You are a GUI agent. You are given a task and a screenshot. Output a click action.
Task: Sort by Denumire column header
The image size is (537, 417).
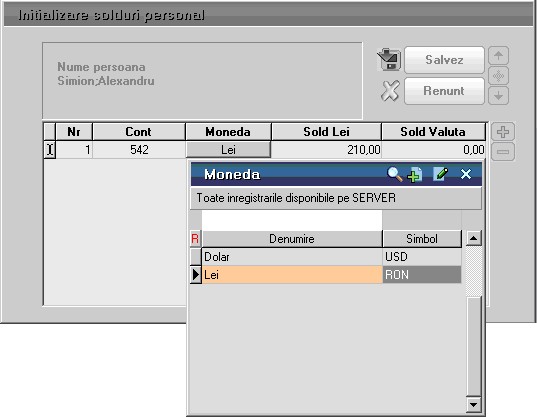[292, 239]
